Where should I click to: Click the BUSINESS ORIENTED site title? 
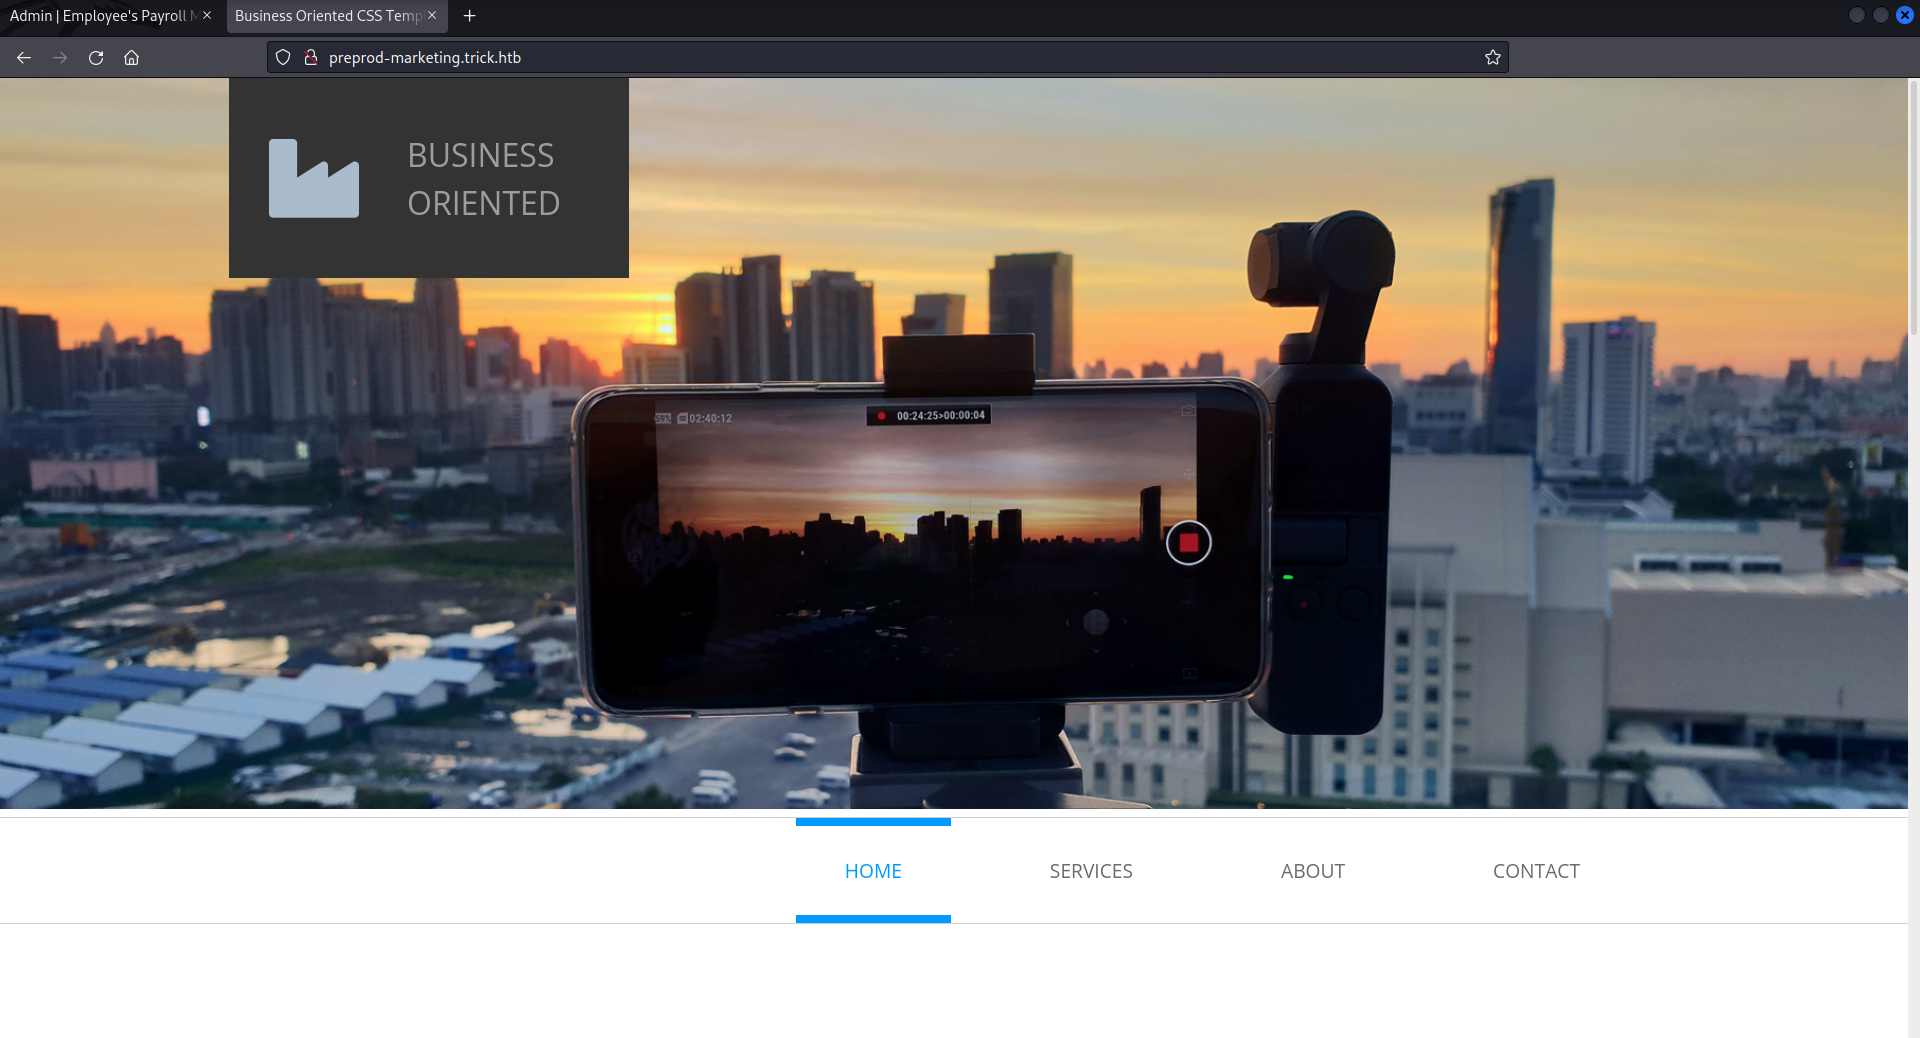coord(483,179)
